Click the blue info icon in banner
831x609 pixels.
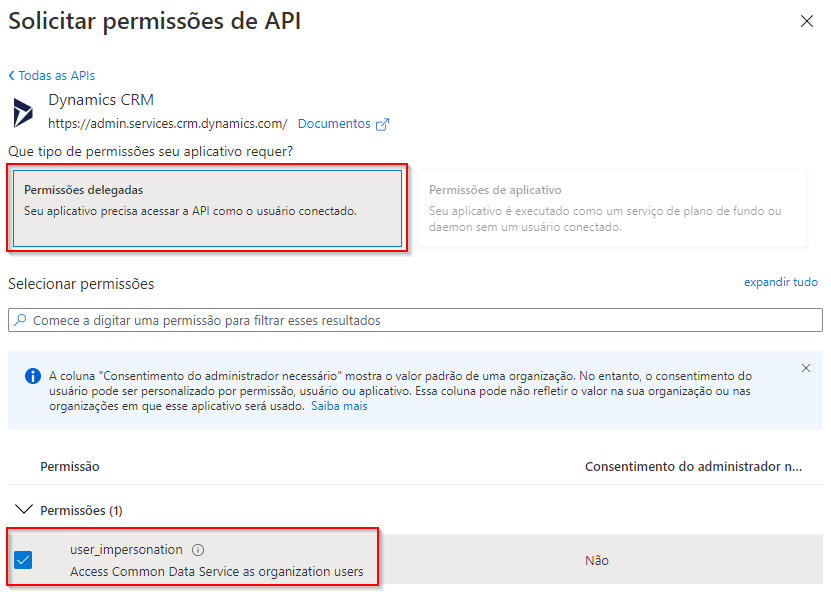click(x=33, y=376)
